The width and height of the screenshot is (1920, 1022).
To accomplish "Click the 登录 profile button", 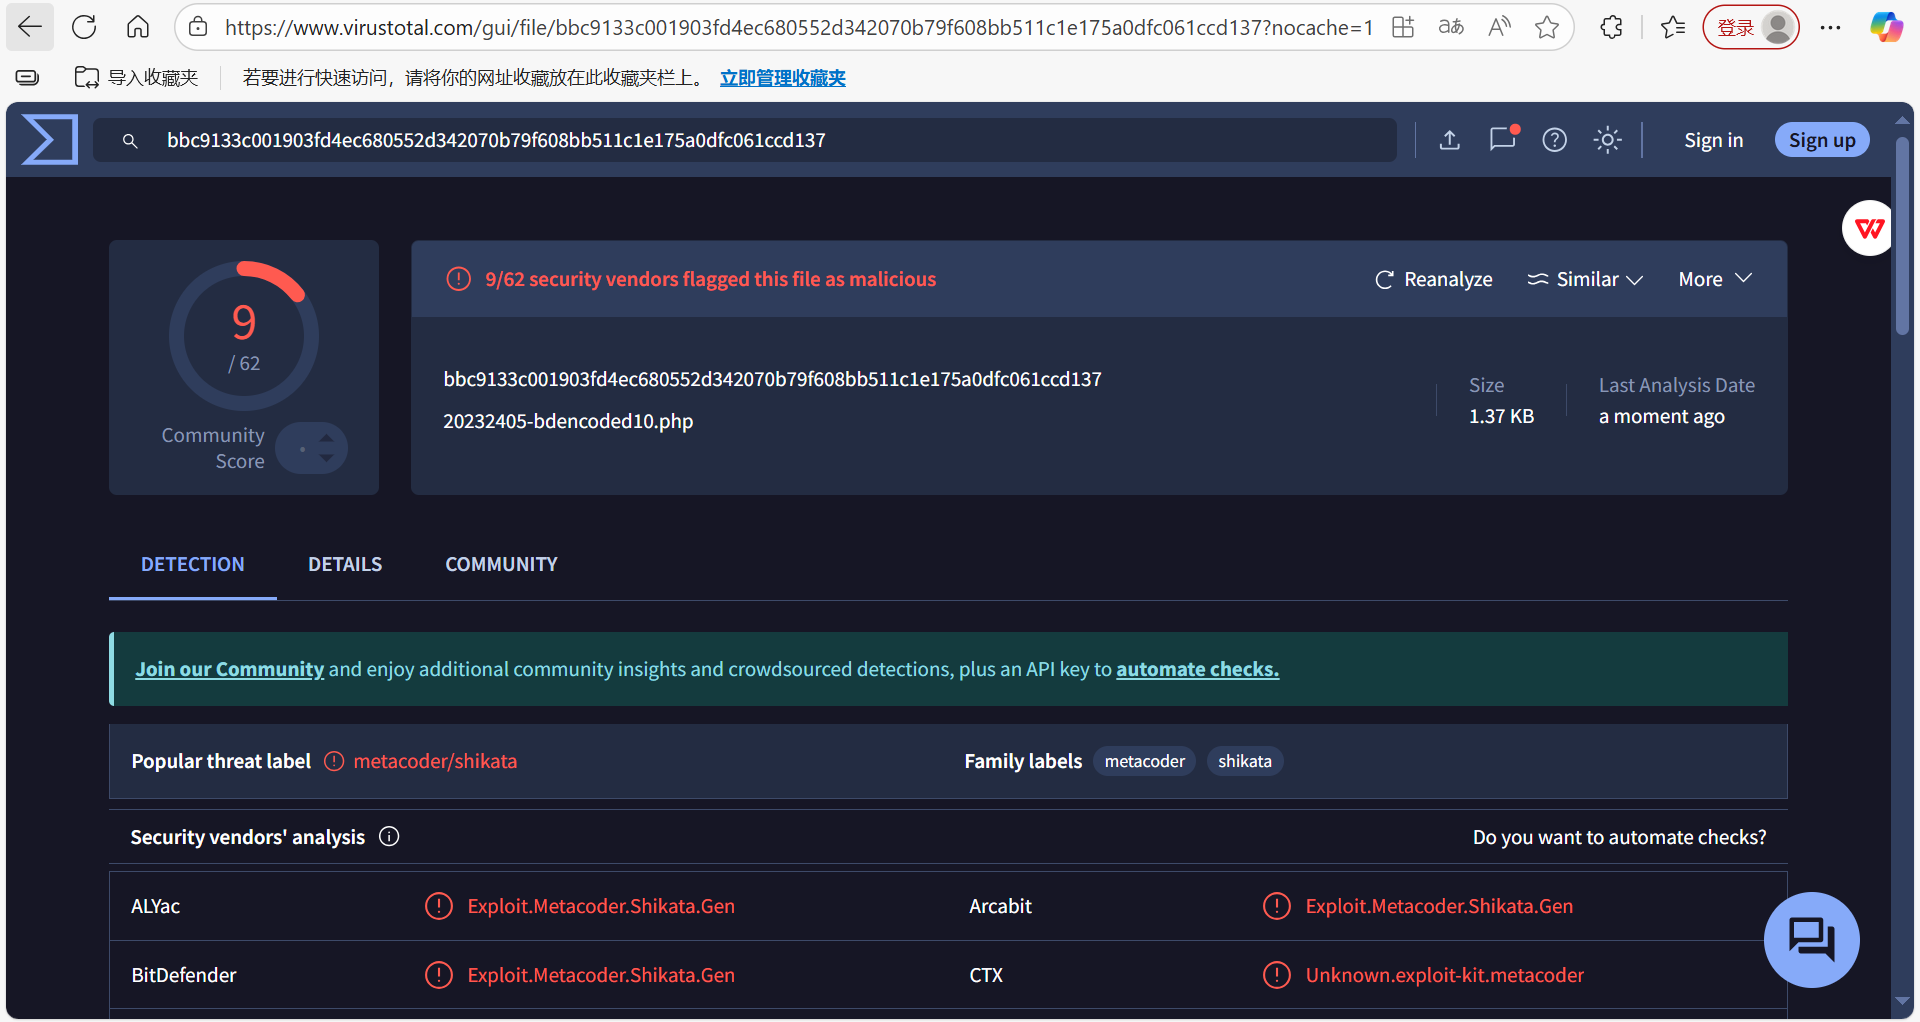I will click(x=1750, y=27).
